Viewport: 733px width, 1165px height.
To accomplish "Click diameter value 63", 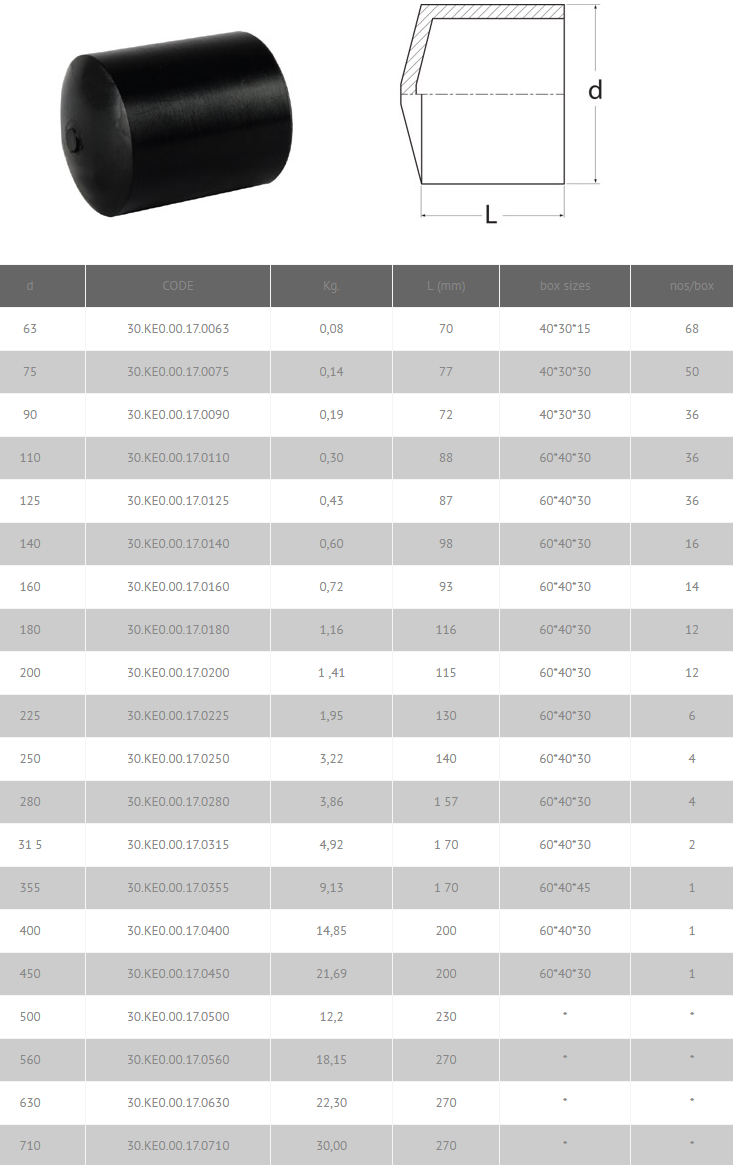I will click(x=30, y=328).
